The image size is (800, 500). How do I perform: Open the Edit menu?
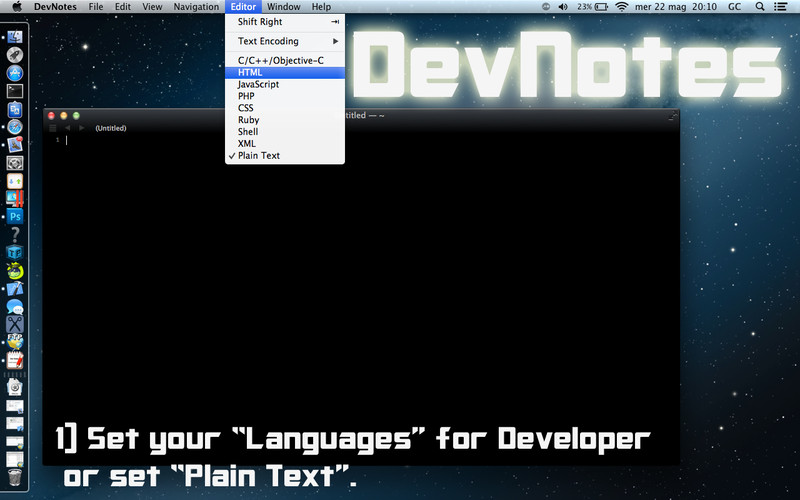[122, 7]
